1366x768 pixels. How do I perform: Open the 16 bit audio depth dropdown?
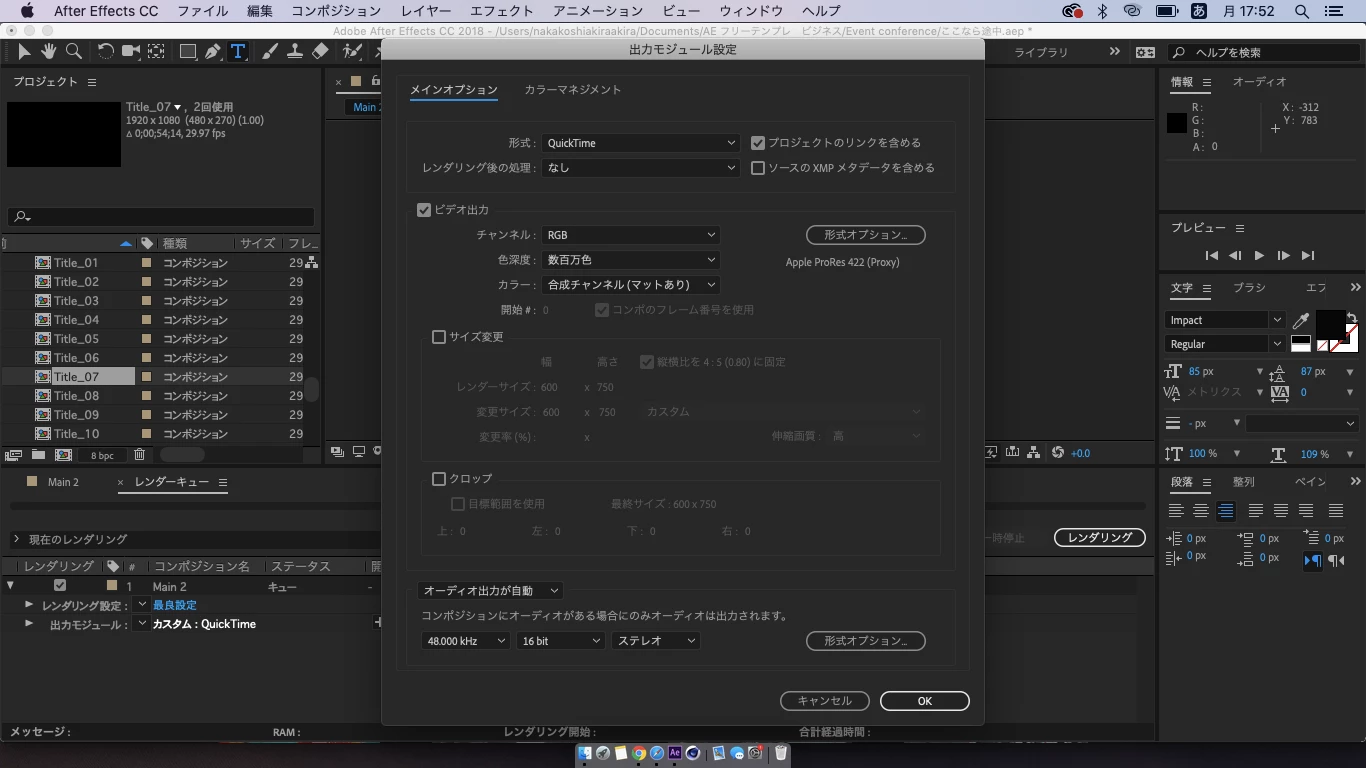click(x=560, y=641)
